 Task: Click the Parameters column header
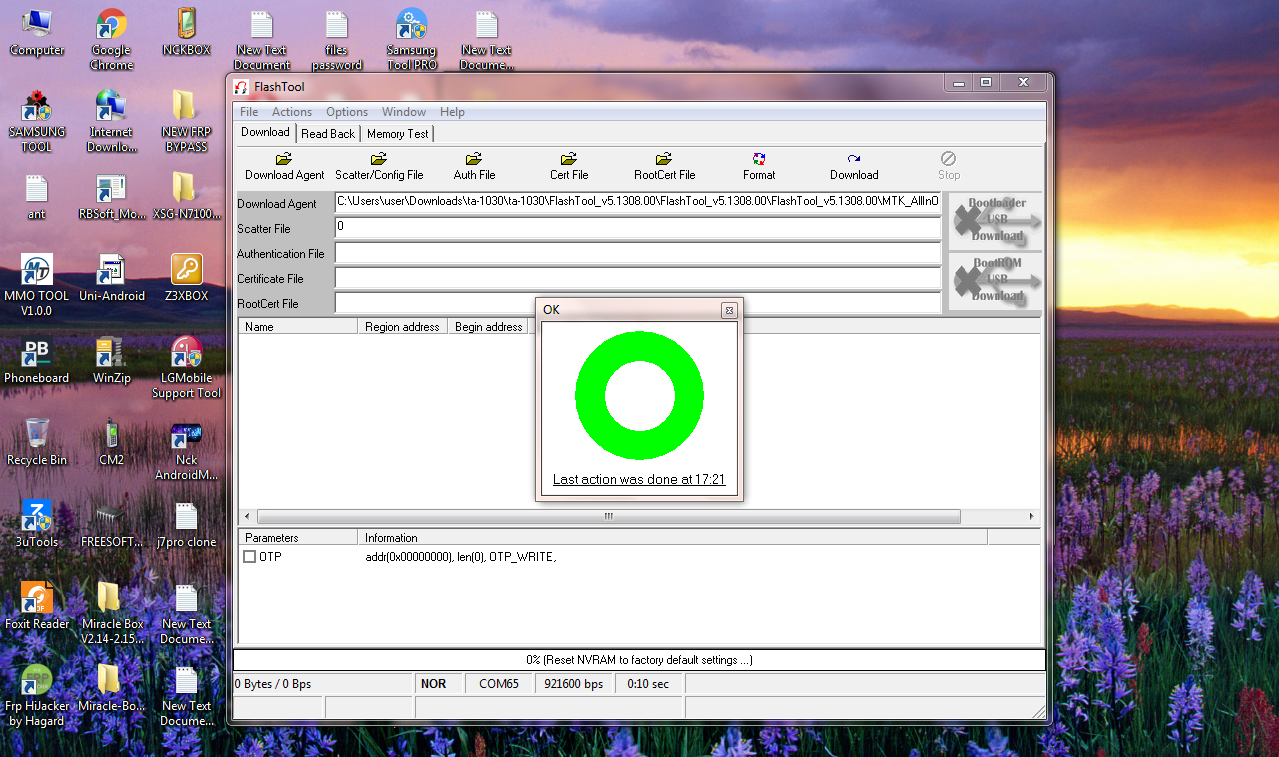pyautogui.click(x=298, y=538)
